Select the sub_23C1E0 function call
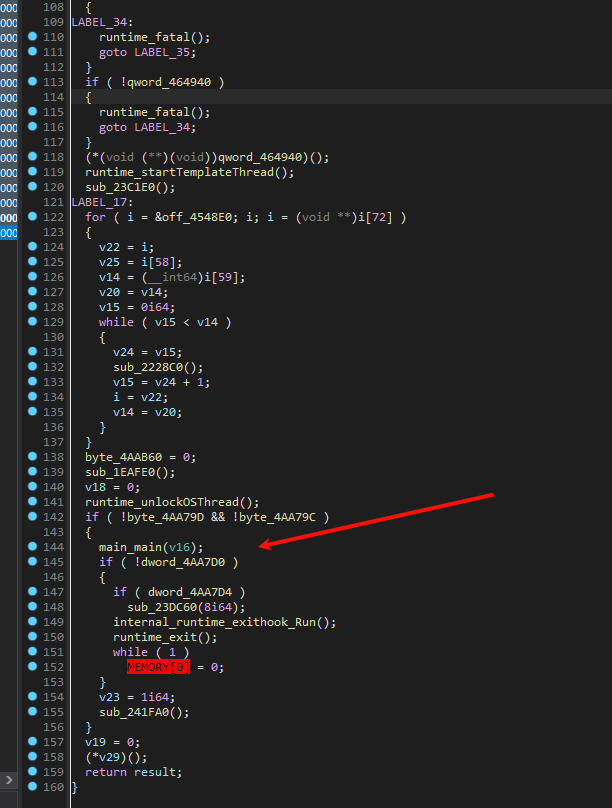Screen dimensions: 612x808 pos(120,187)
